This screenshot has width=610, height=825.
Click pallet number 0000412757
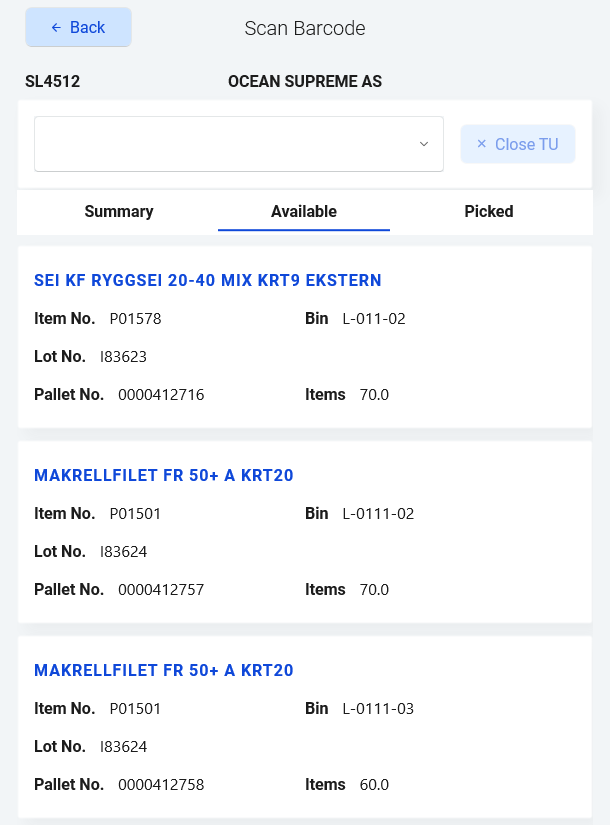tap(161, 590)
